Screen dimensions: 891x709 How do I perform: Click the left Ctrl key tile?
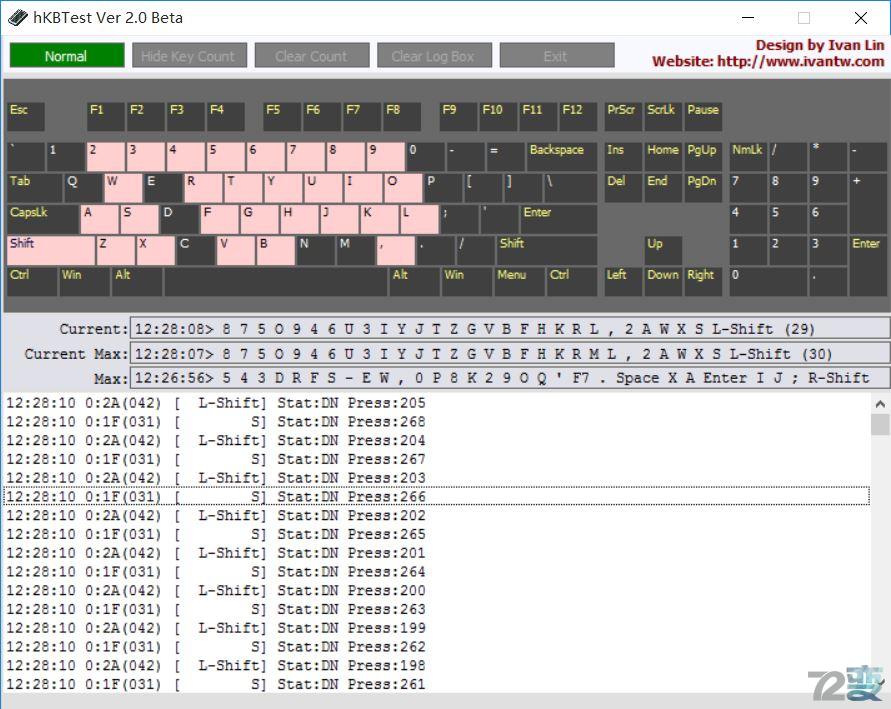tap(32, 282)
